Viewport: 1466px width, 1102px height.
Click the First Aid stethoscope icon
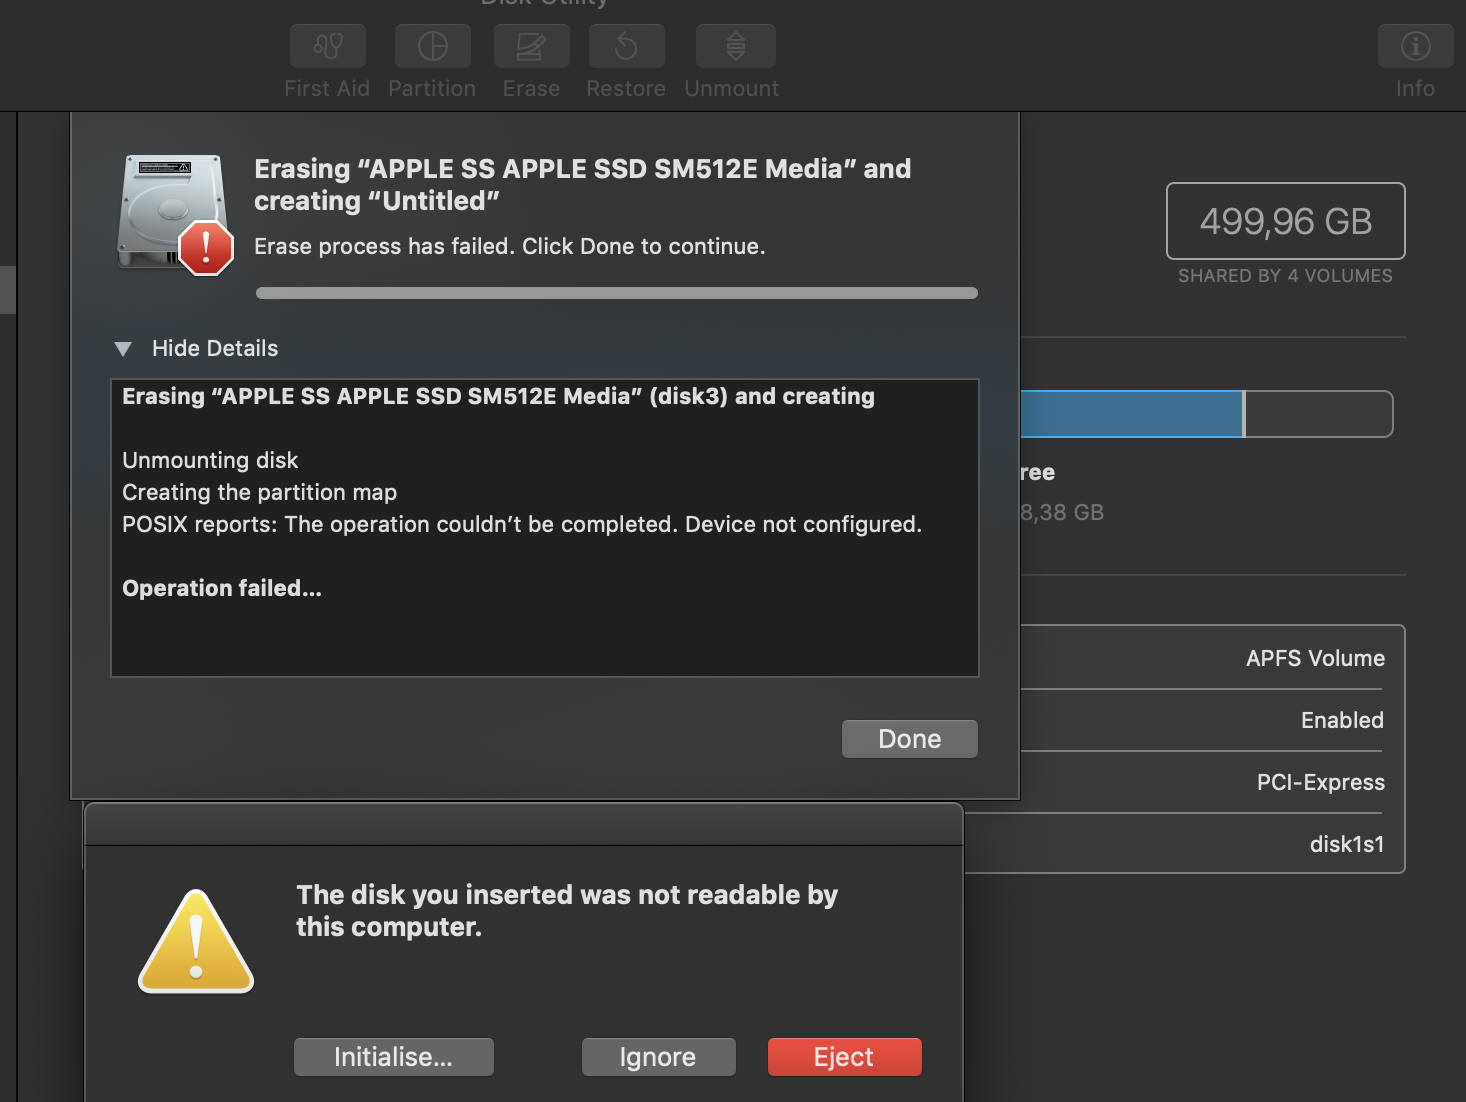[x=328, y=46]
